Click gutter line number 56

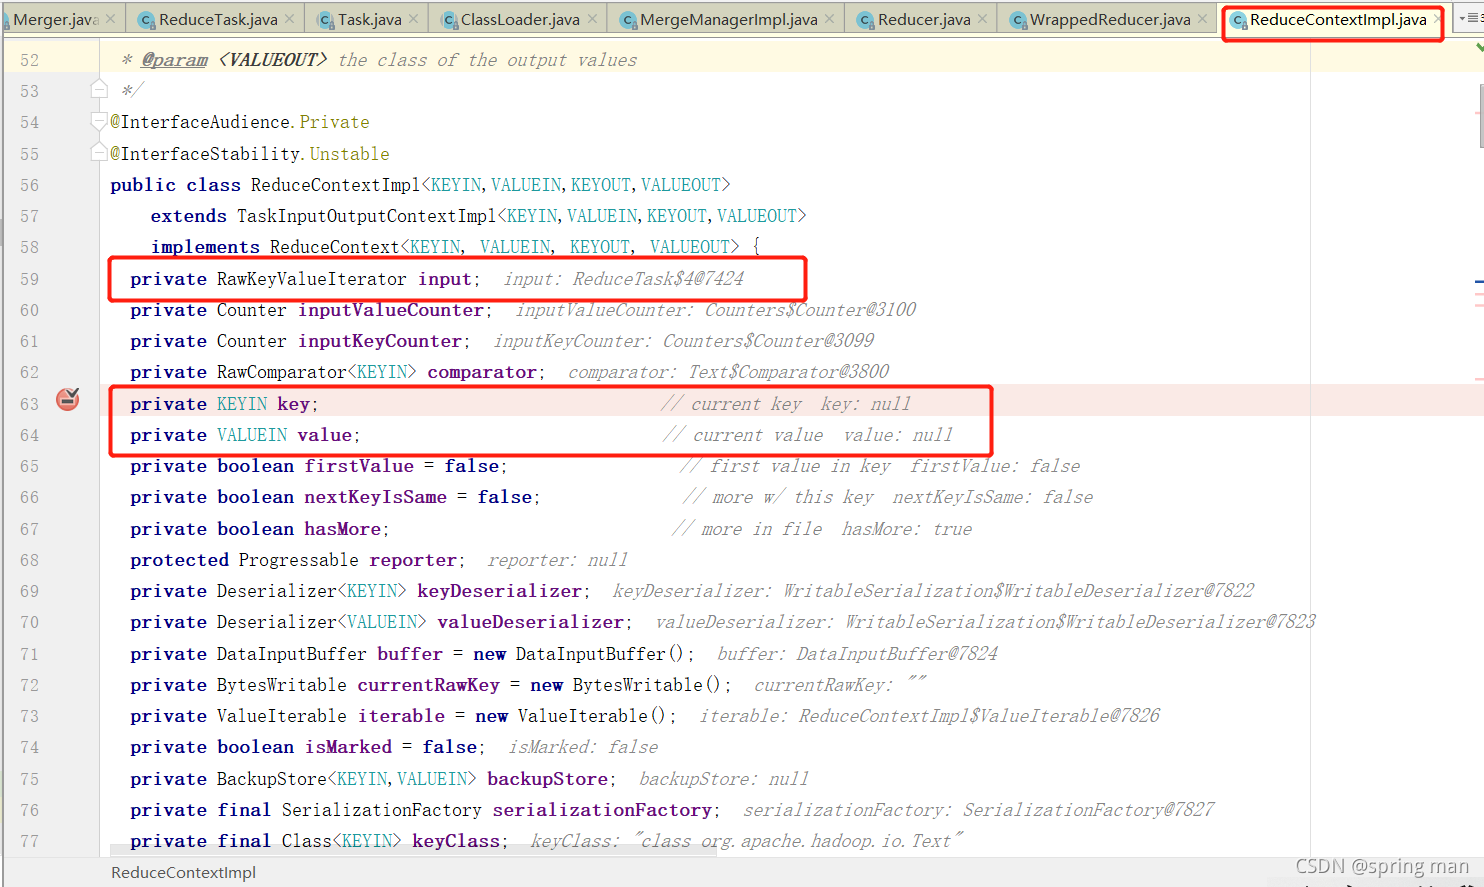click(x=30, y=185)
